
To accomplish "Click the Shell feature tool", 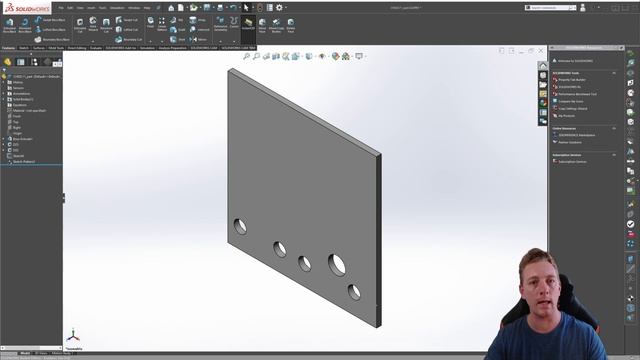I will 178,40.
